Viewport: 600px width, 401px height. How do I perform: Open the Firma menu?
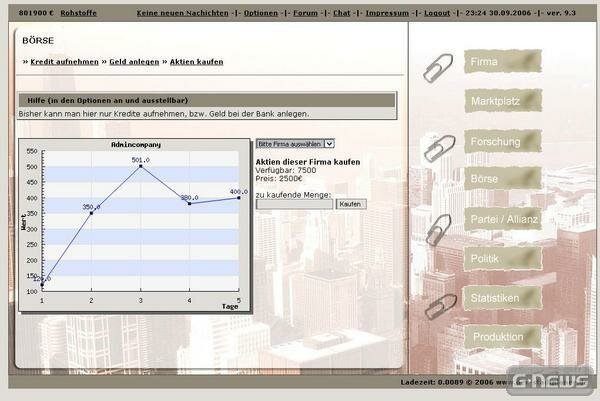(503, 61)
